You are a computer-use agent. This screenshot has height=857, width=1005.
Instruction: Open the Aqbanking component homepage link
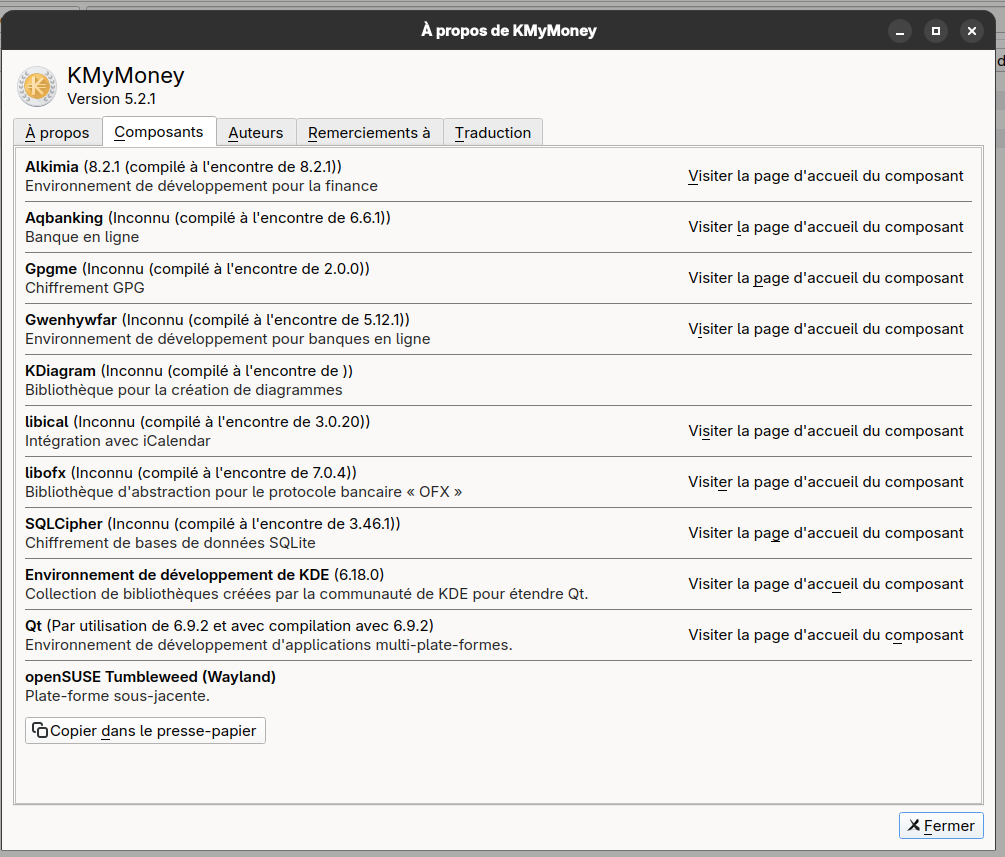point(826,227)
